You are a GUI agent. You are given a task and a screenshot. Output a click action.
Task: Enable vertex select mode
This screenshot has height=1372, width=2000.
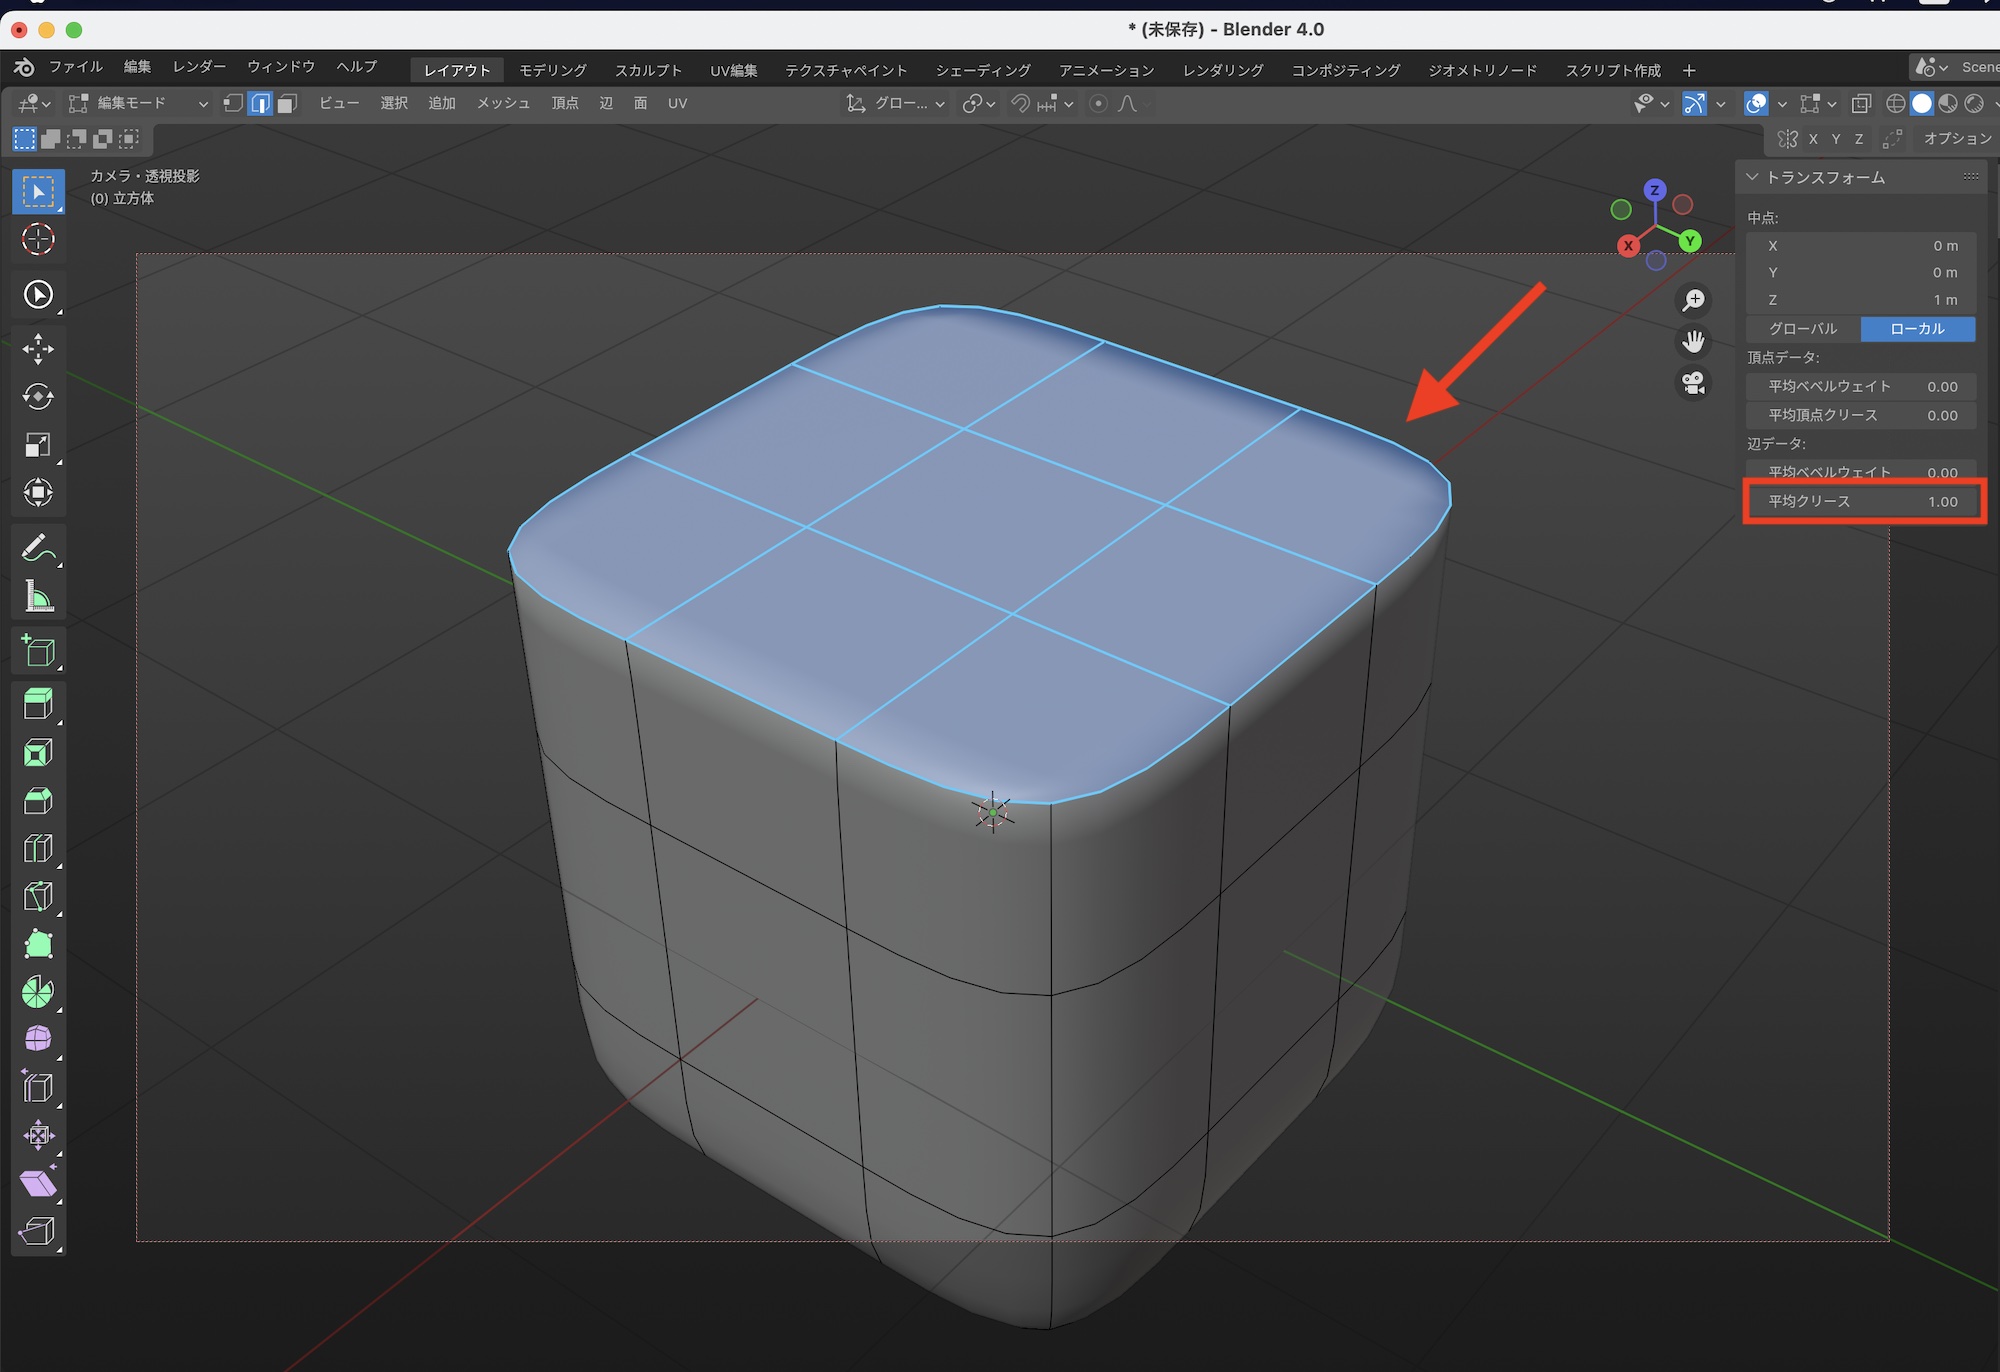coord(232,104)
